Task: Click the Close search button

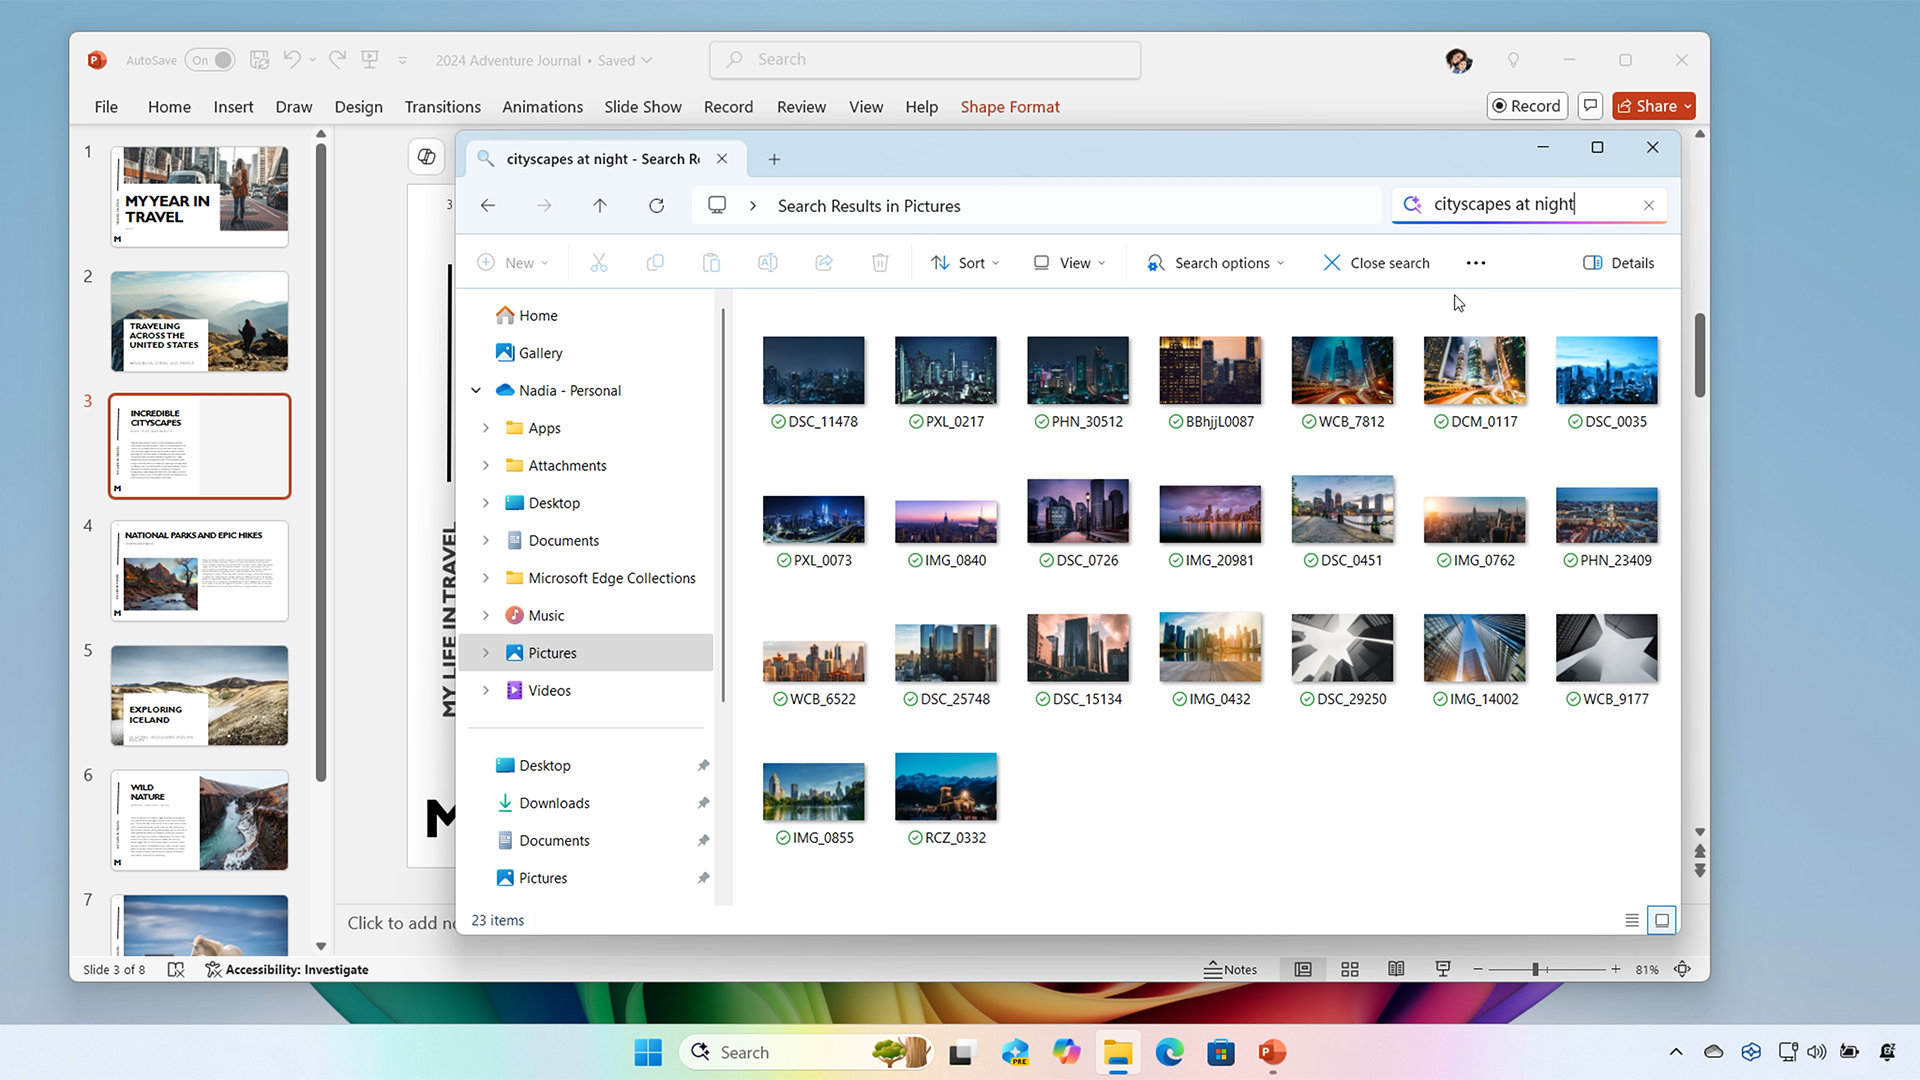Action: pyautogui.click(x=1376, y=262)
